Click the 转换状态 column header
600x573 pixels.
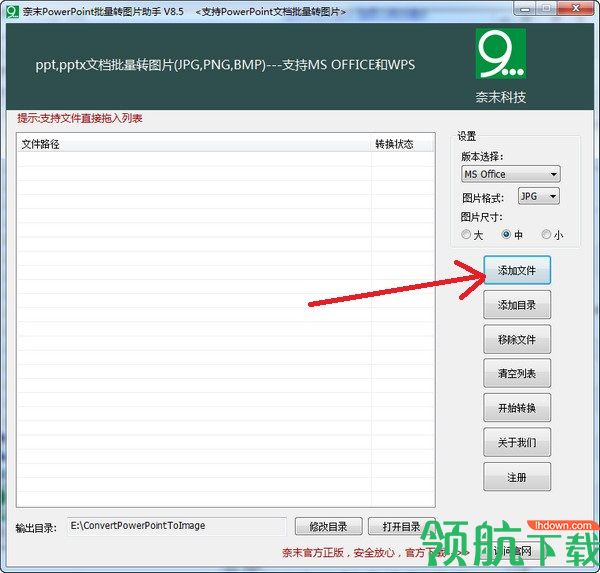pyautogui.click(x=403, y=144)
